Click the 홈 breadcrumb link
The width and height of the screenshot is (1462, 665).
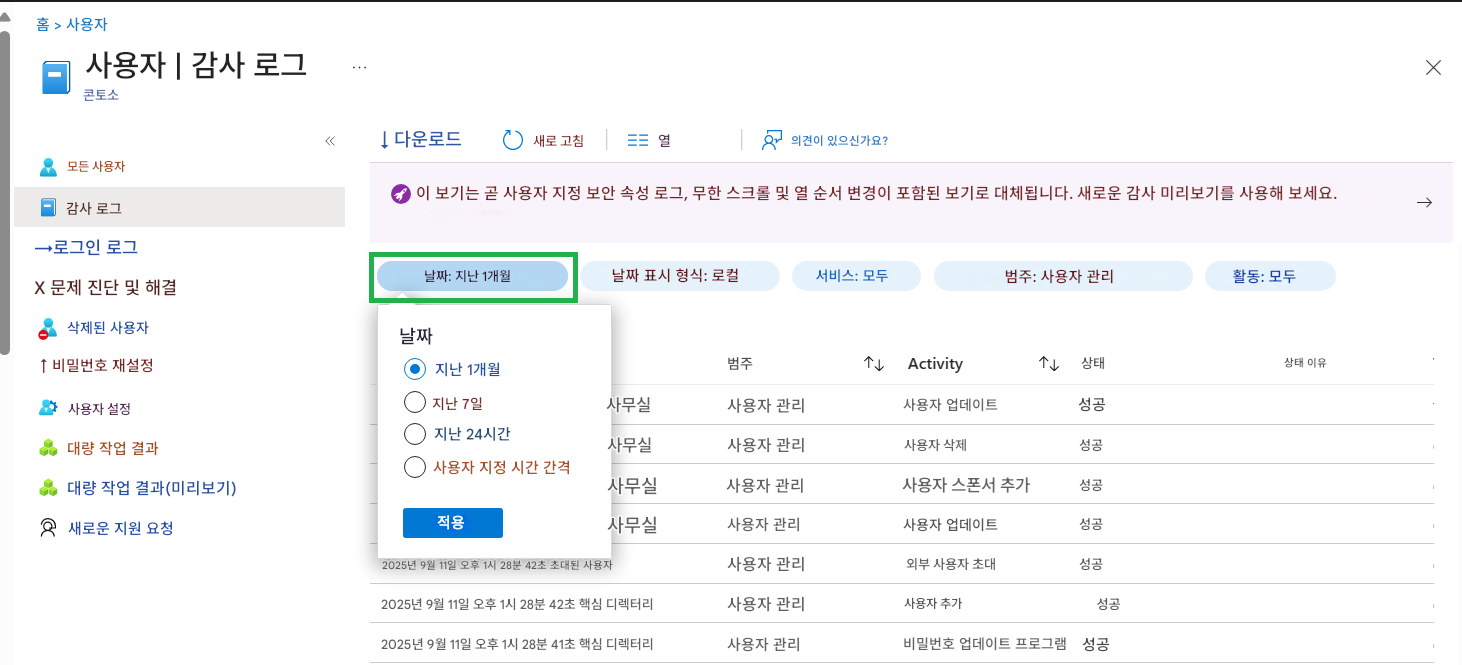[x=42, y=24]
